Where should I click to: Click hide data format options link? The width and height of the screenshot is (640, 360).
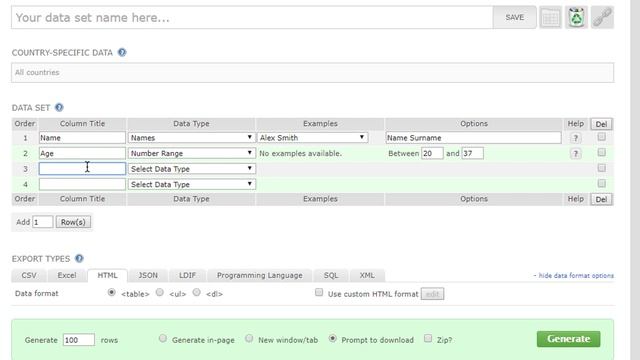pyautogui.click(x=573, y=276)
